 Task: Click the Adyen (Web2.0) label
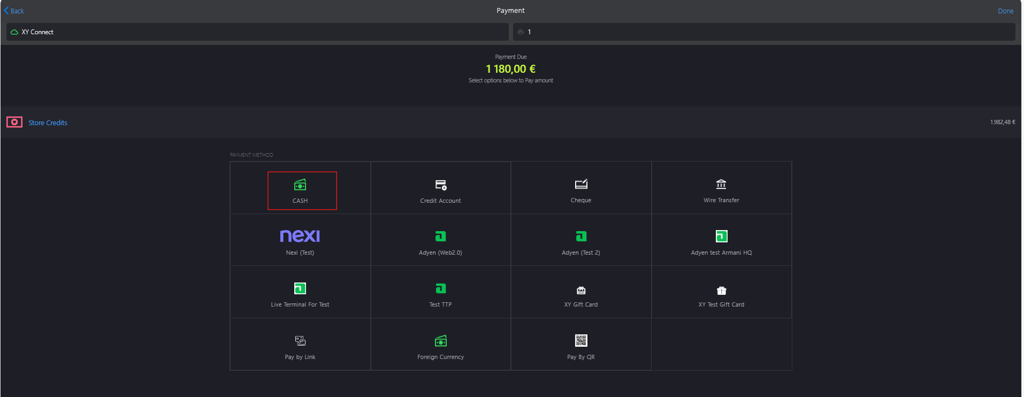tap(441, 253)
